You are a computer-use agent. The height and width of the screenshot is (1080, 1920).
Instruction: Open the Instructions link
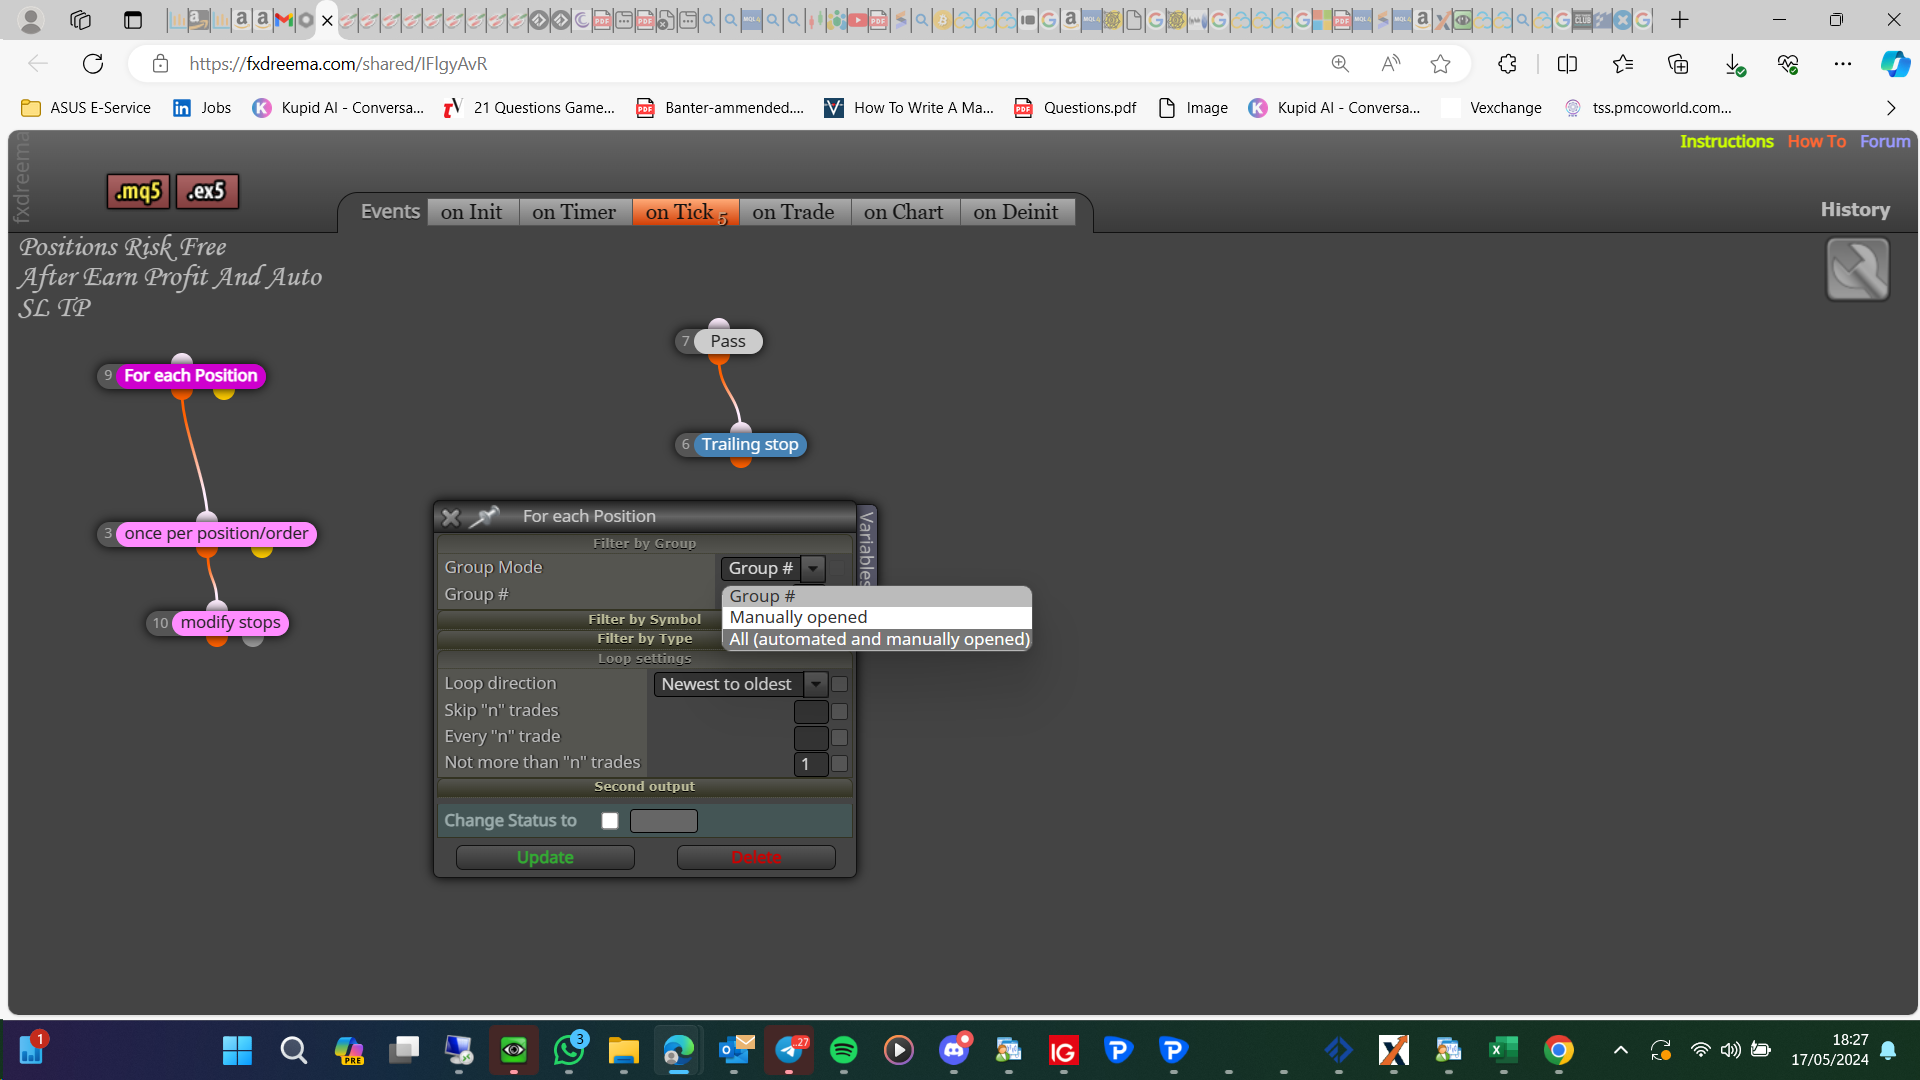1726,141
